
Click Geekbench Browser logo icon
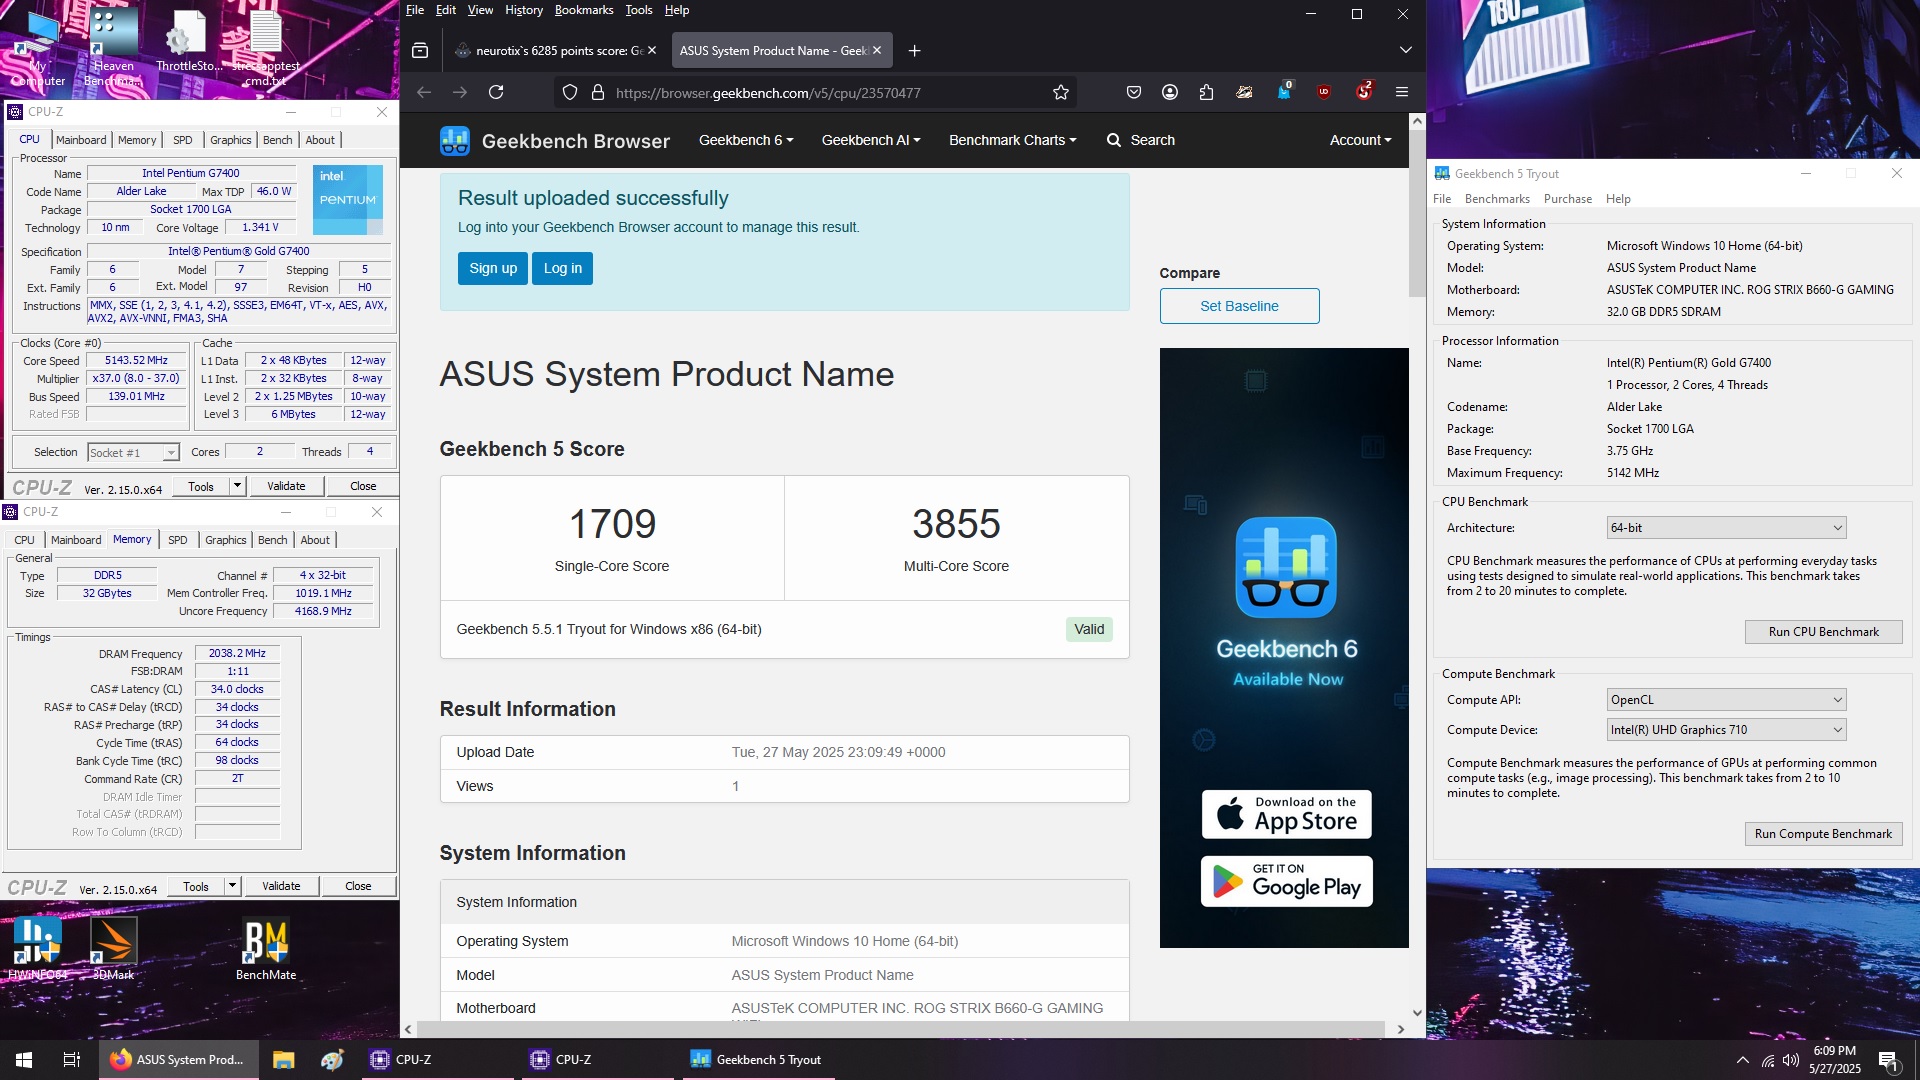pos(455,141)
